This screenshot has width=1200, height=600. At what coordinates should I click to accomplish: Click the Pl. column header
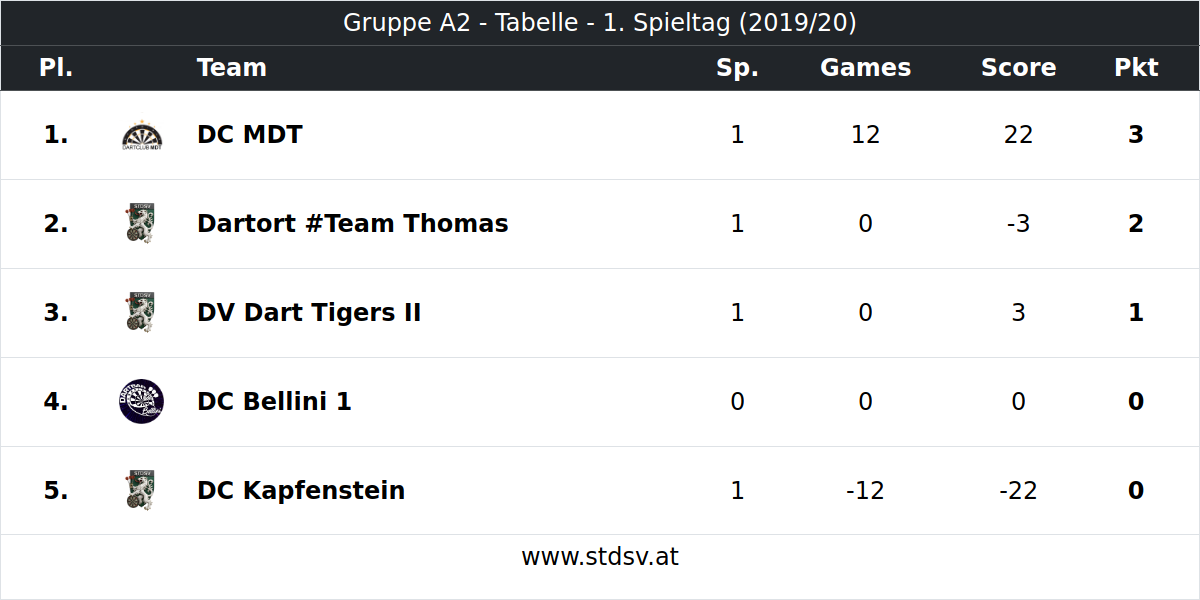(x=56, y=68)
